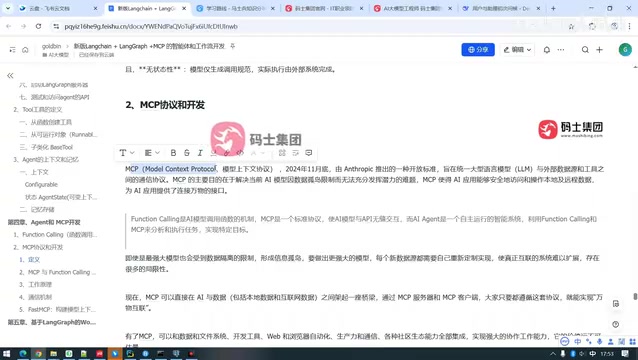638x360 pixels.
Task: Open goldbin breadcrumb link
Action: click(x=51, y=46)
